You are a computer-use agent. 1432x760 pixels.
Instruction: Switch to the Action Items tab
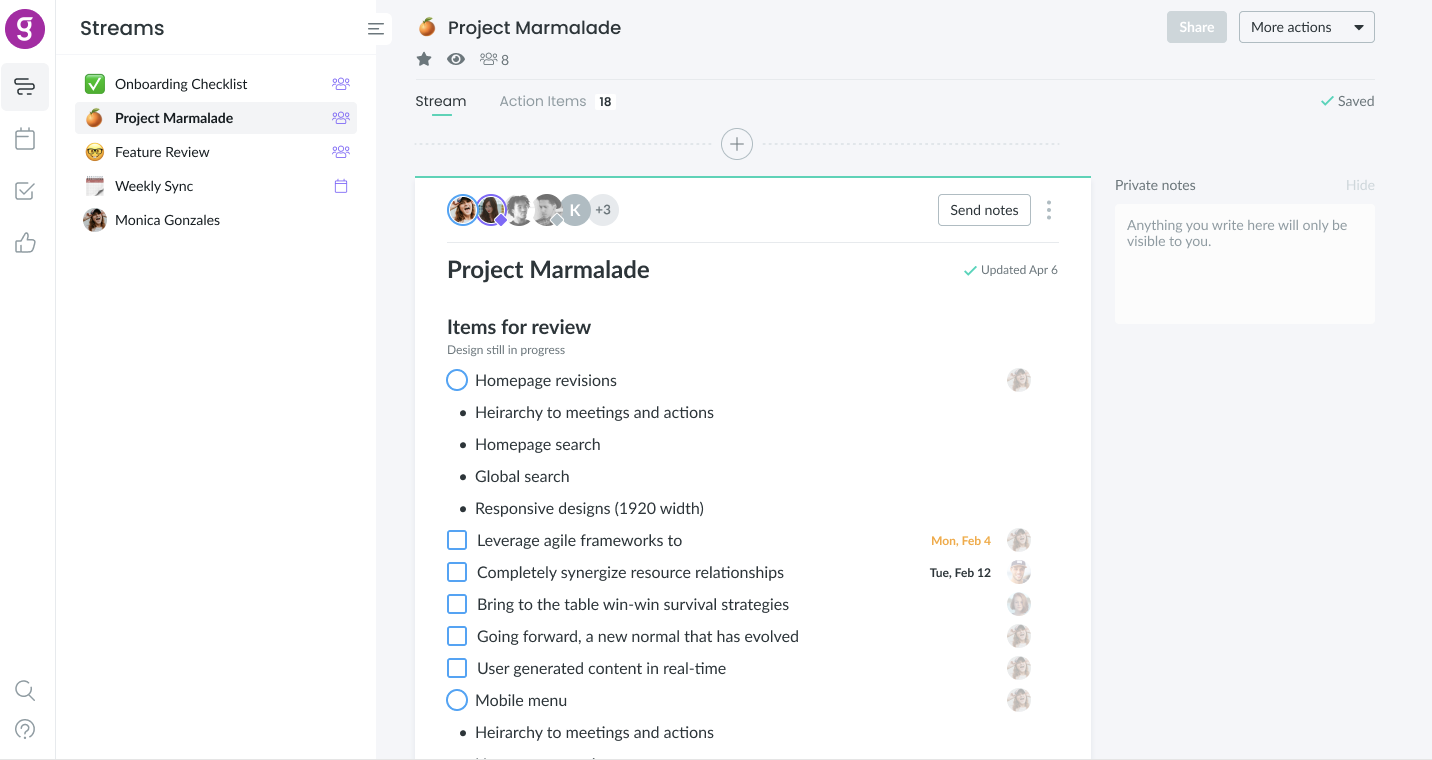[x=543, y=101]
